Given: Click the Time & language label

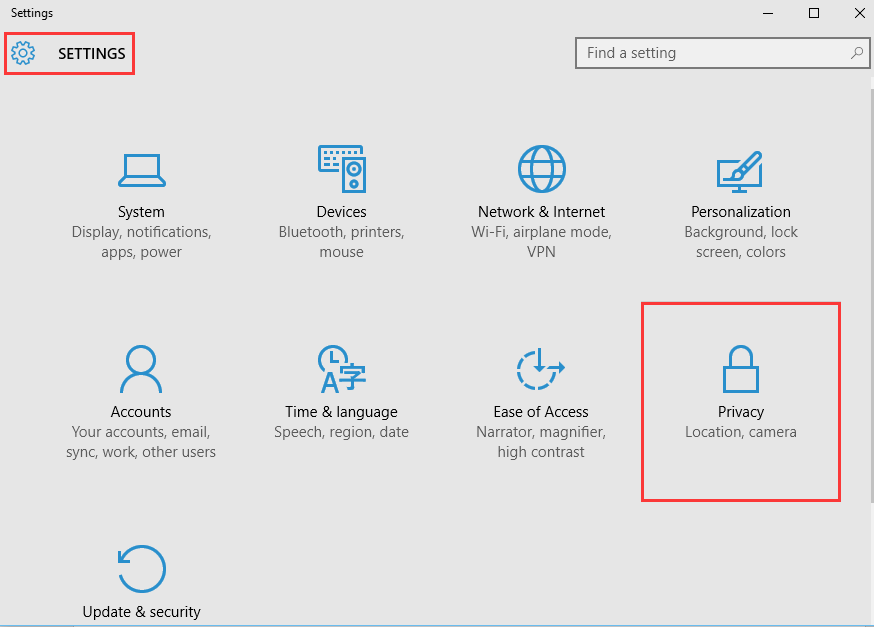Looking at the screenshot, I should [341, 412].
